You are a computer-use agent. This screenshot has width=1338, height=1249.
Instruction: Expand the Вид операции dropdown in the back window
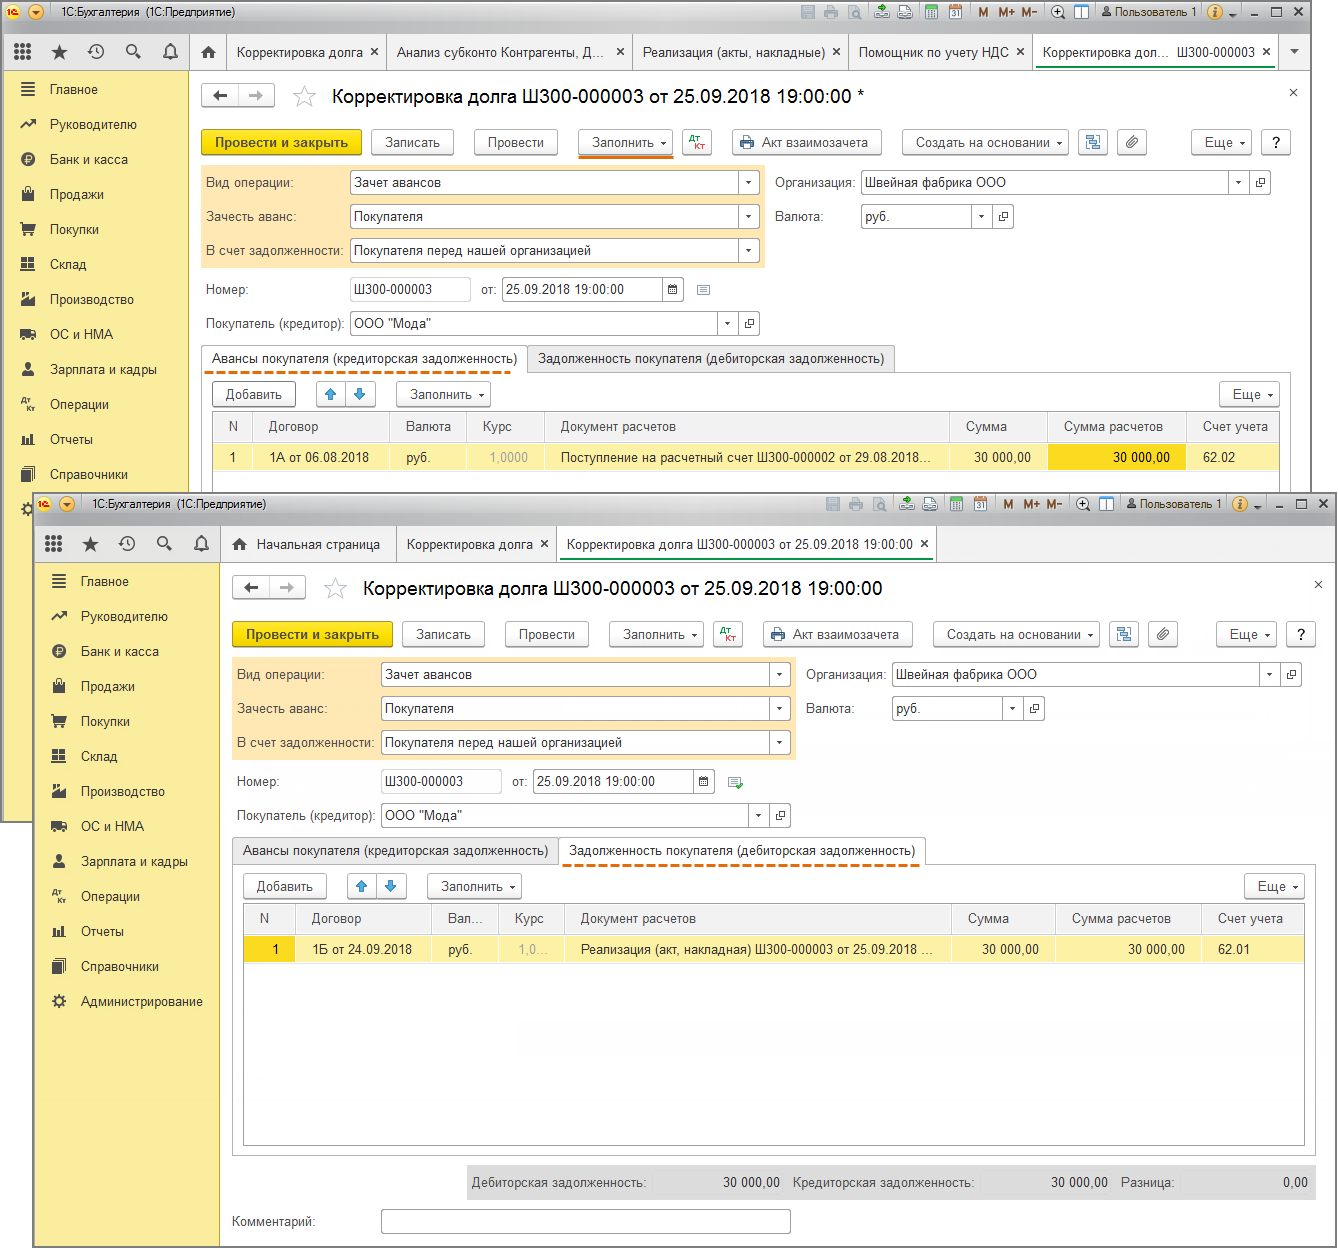click(x=749, y=183)
